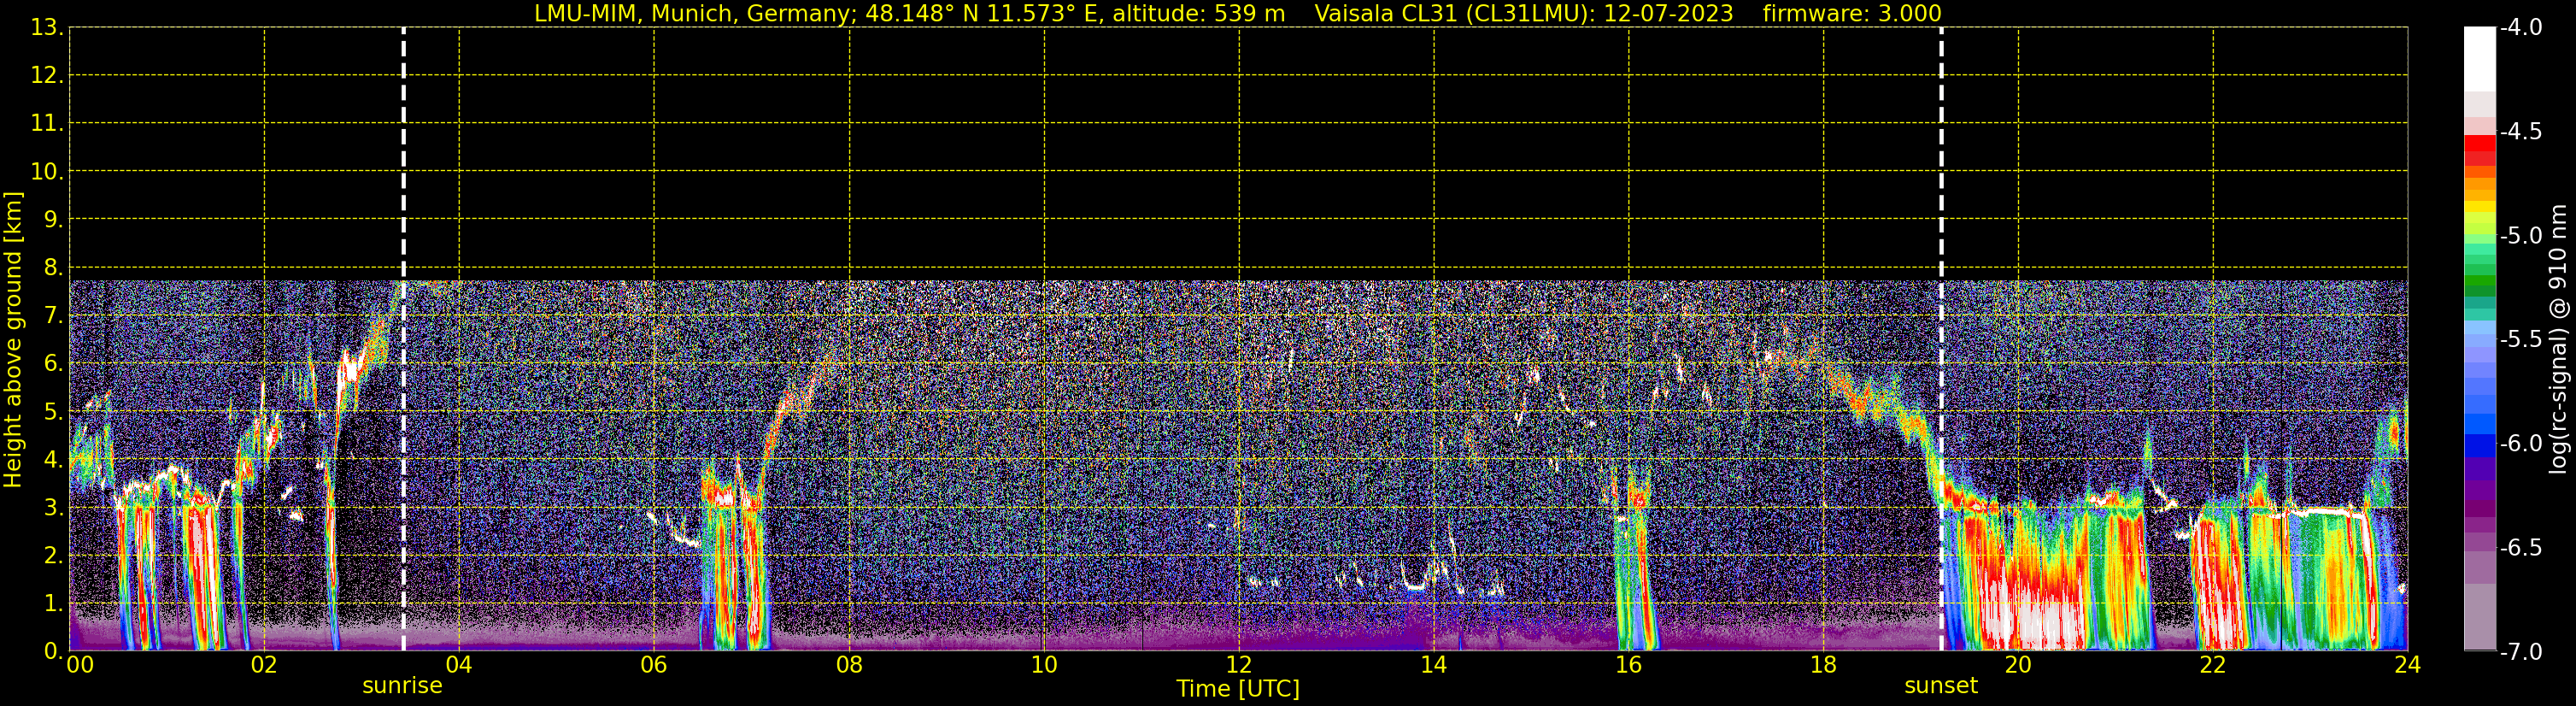Image resolution: width=2576 pixels, height=706 pixels.
Task: Click the white top of the colorbar
Action: pyautogui.click(x=2479, y=58)
